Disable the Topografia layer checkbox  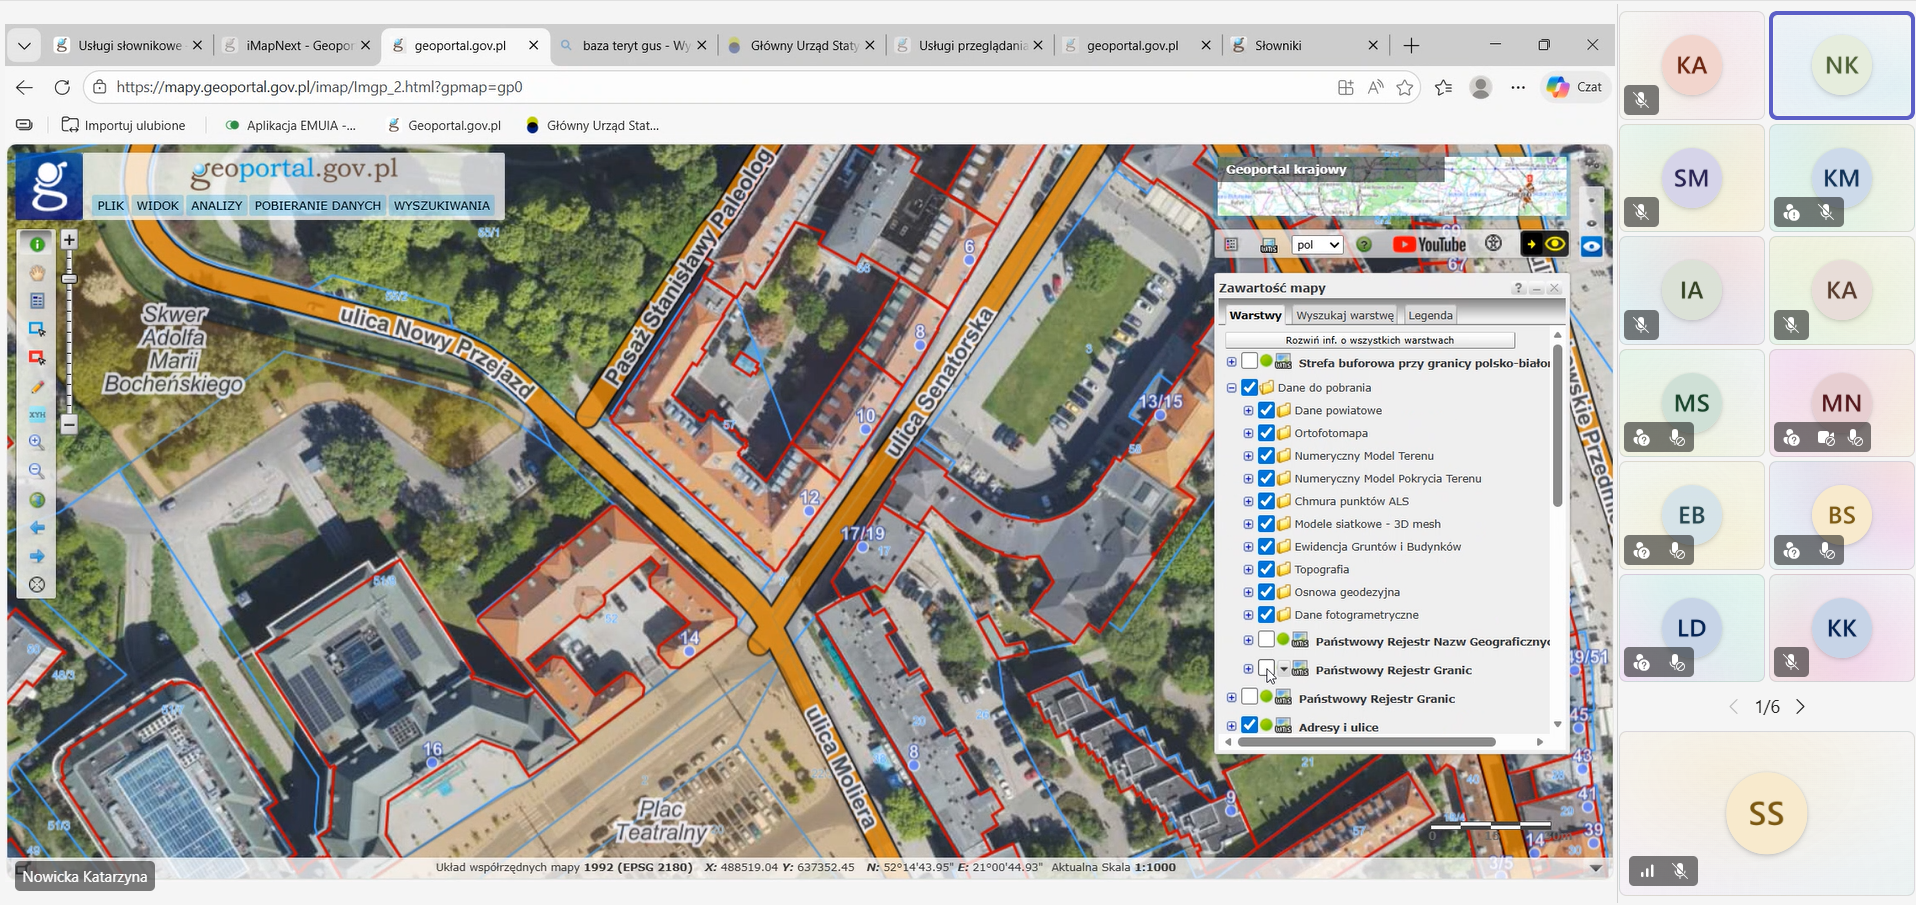pyautogui.click(x=1266, y=569)
